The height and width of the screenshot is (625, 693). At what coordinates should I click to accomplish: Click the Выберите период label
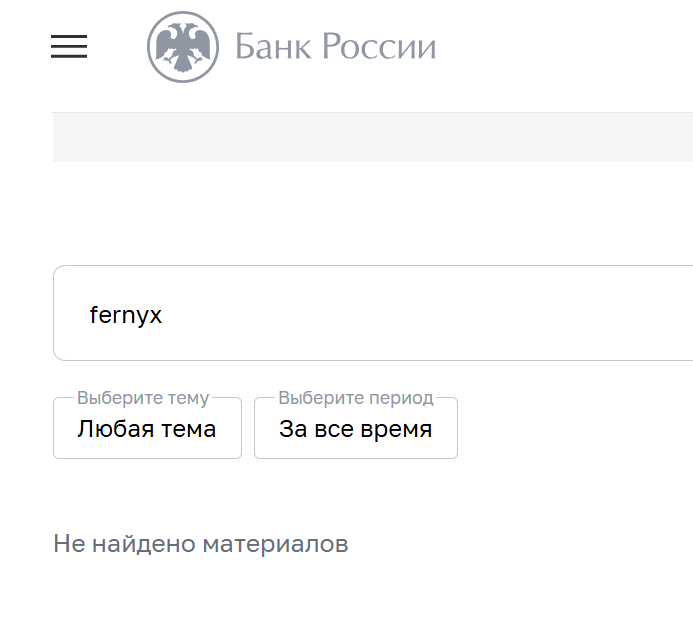[356, 398]
